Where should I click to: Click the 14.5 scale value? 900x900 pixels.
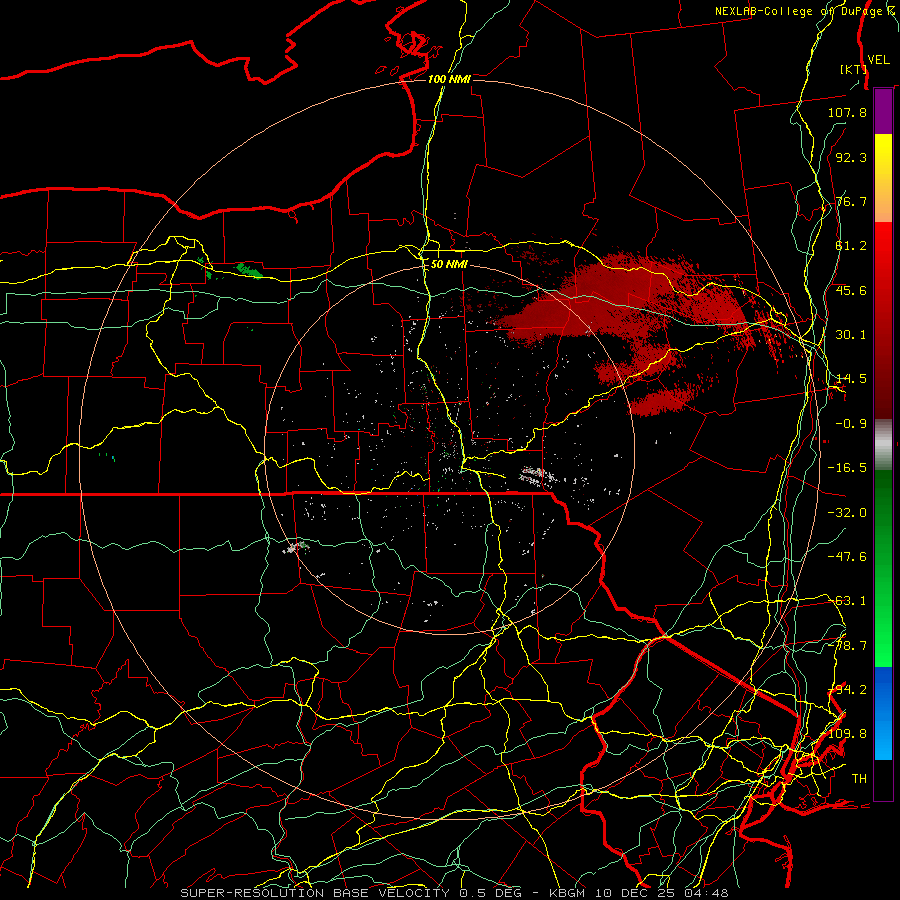[x=851, y=379]
